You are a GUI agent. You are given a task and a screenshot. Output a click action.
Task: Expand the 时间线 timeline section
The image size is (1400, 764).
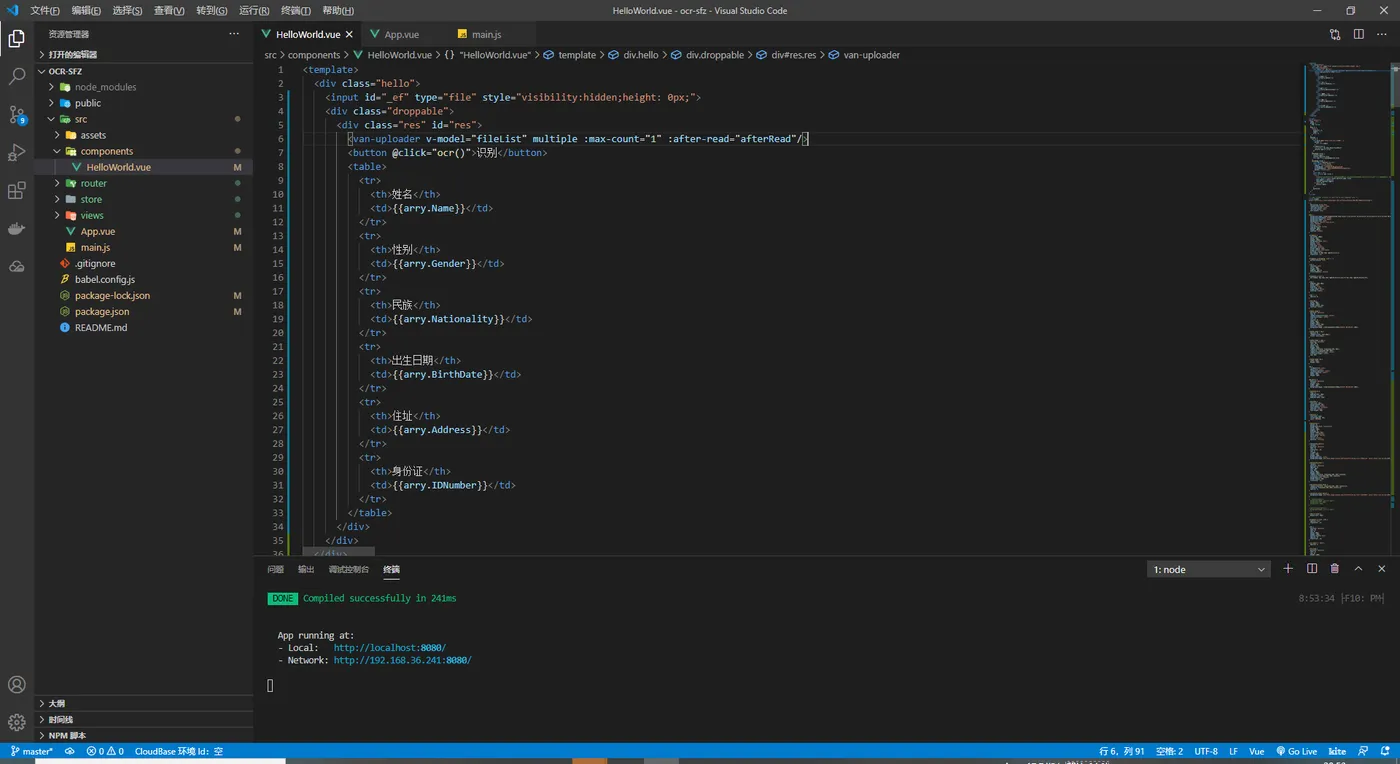click(143, 719)
